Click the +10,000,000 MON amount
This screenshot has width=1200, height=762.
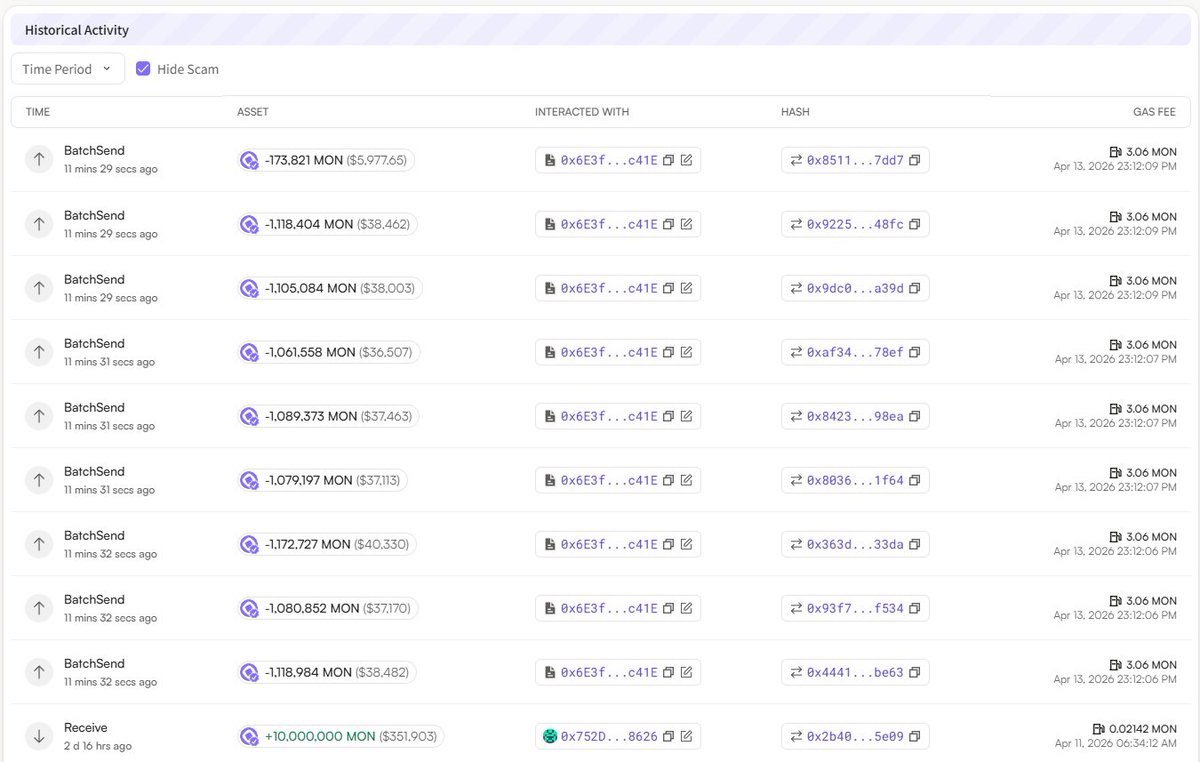(320, 736)
